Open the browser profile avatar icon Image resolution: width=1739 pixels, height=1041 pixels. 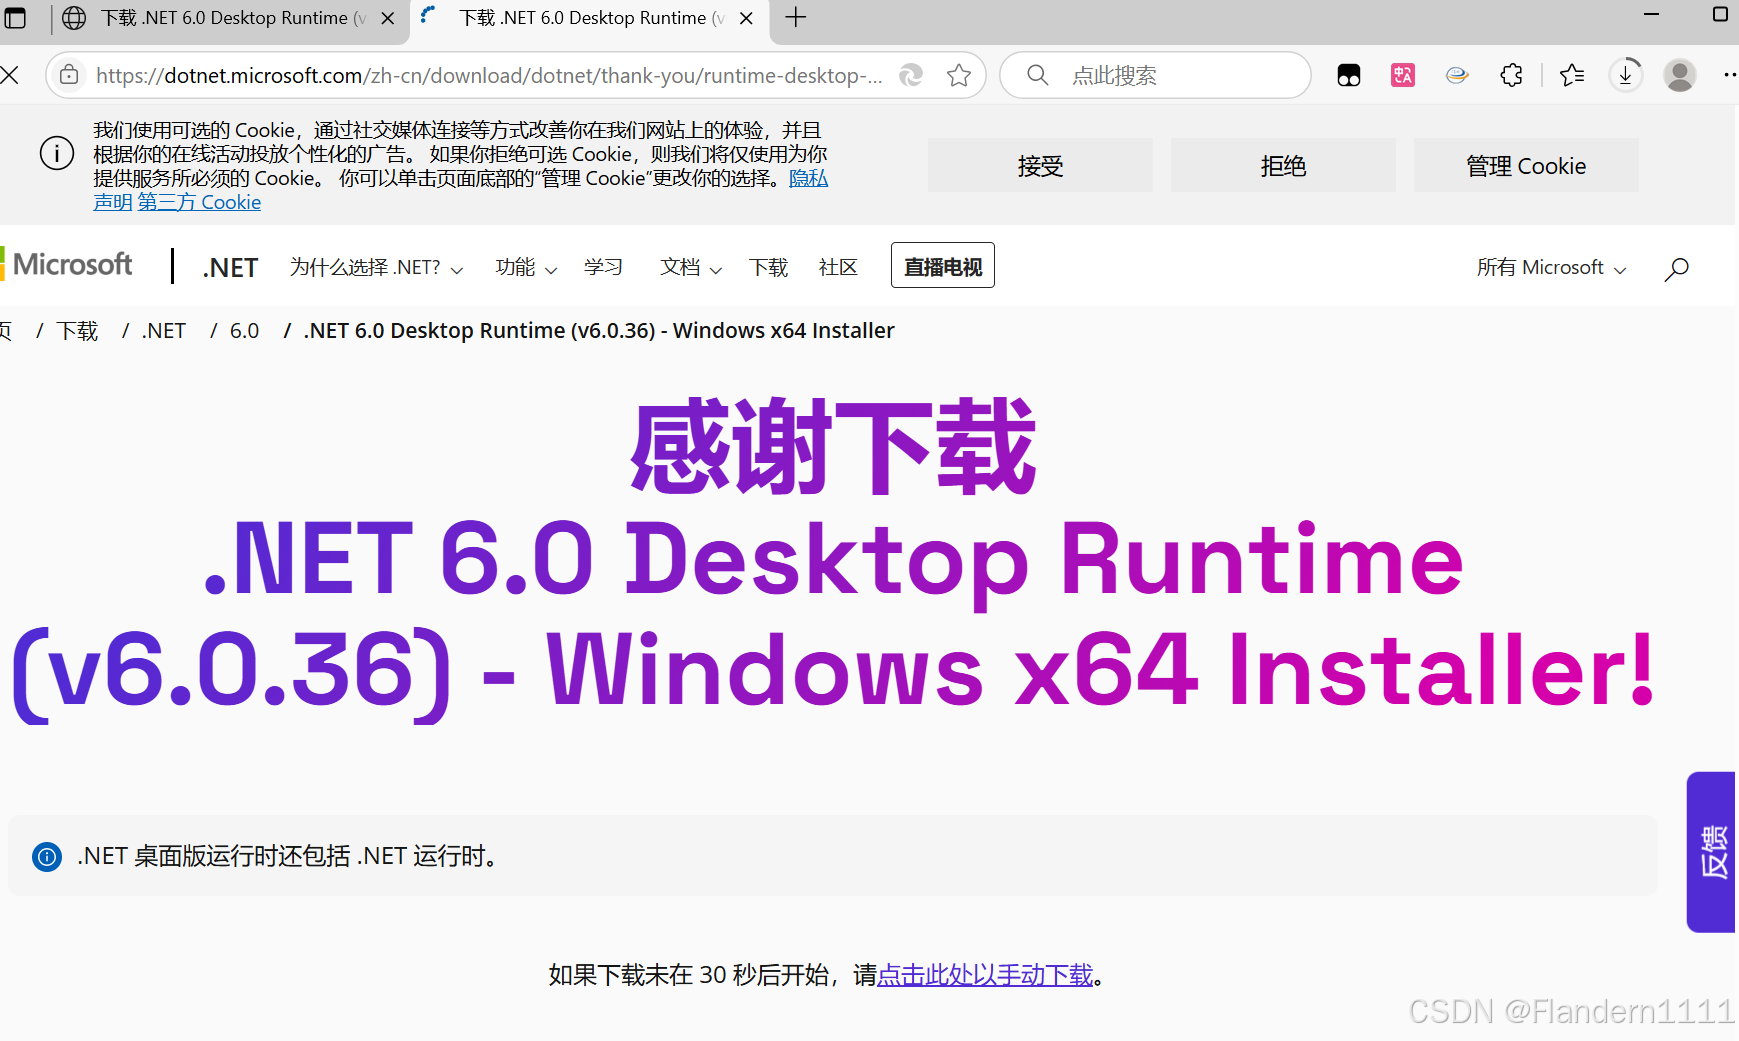1679,74
